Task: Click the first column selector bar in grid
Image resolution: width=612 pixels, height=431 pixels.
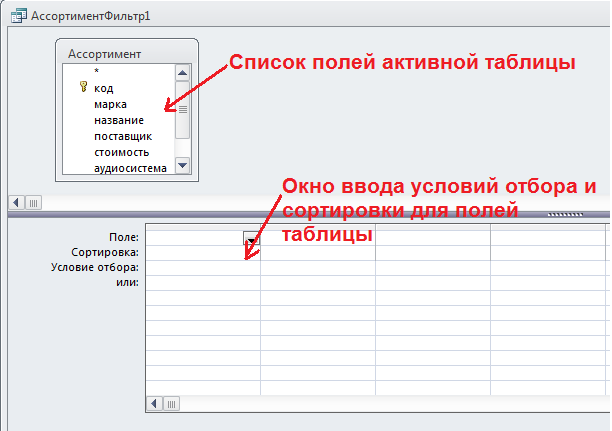Action: pos(203,227)
